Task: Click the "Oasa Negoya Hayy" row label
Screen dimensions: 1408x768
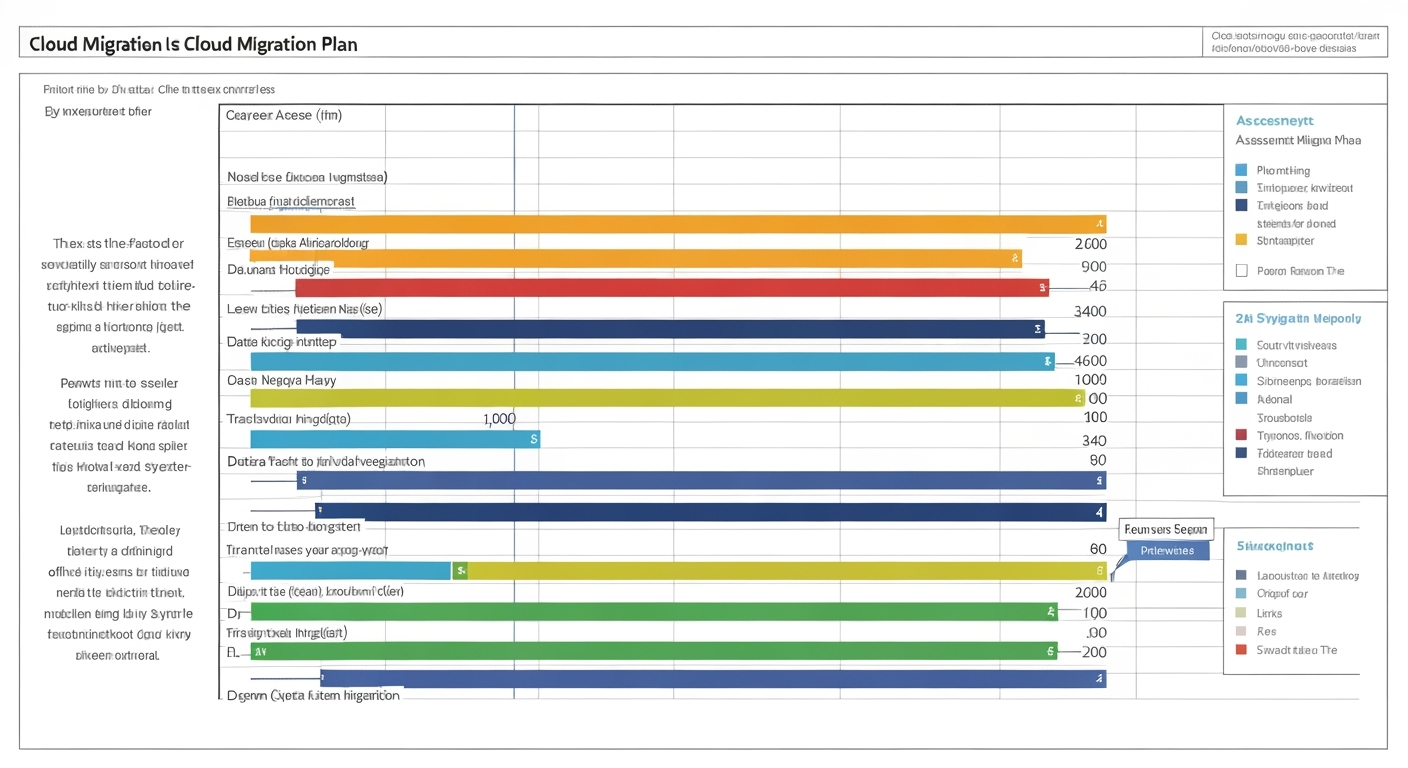Action: 282,381
